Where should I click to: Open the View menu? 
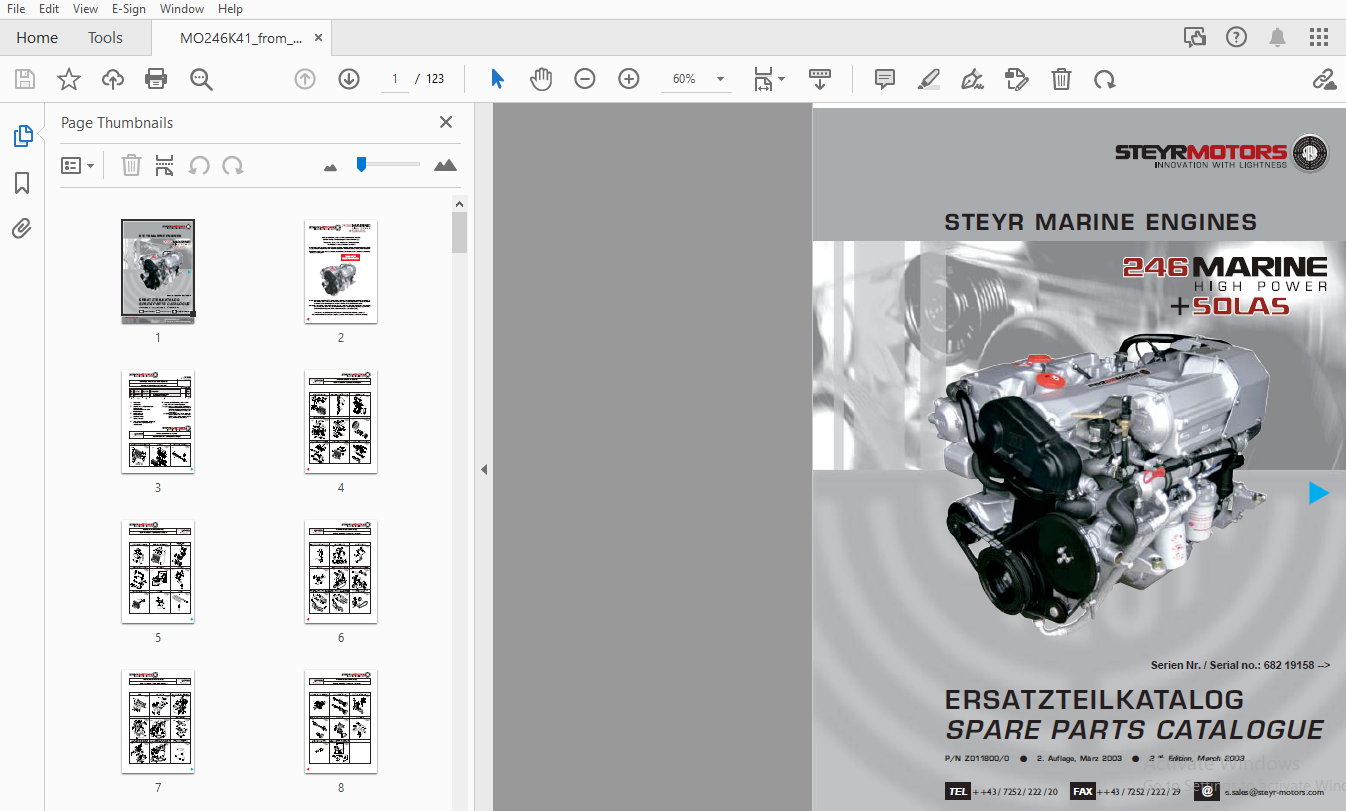[x=85, y=9]
